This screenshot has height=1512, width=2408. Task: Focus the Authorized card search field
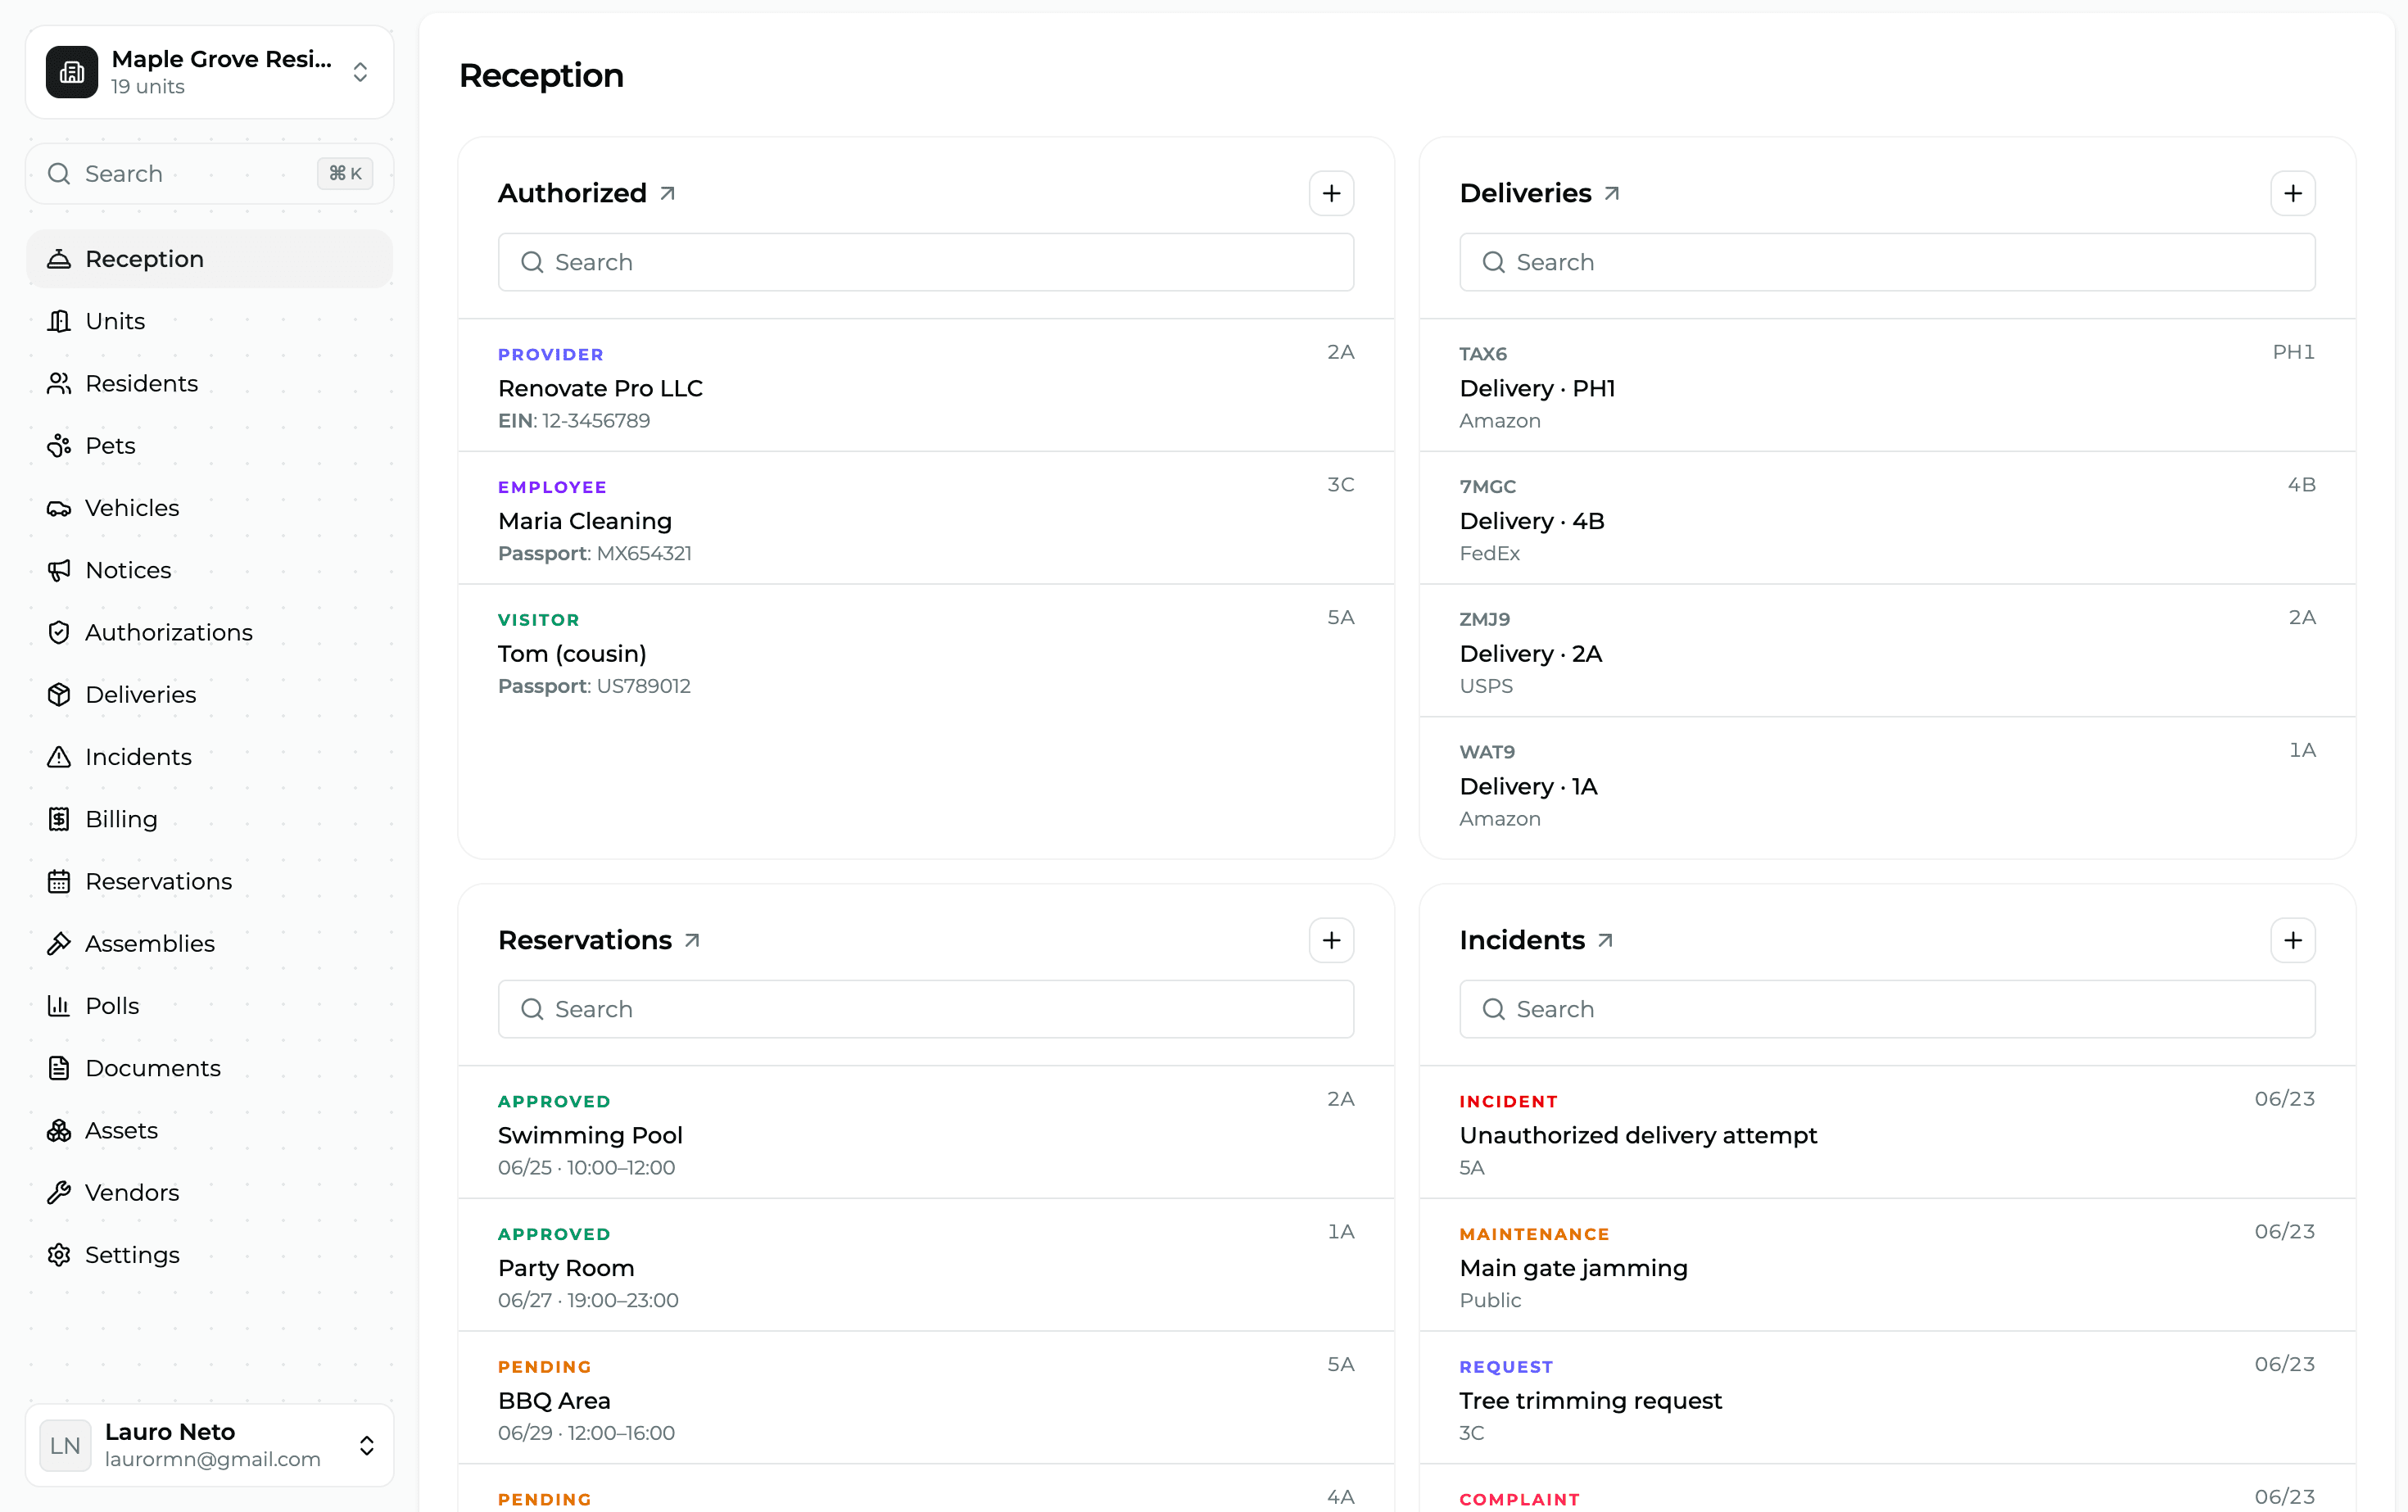click(926, 262)
